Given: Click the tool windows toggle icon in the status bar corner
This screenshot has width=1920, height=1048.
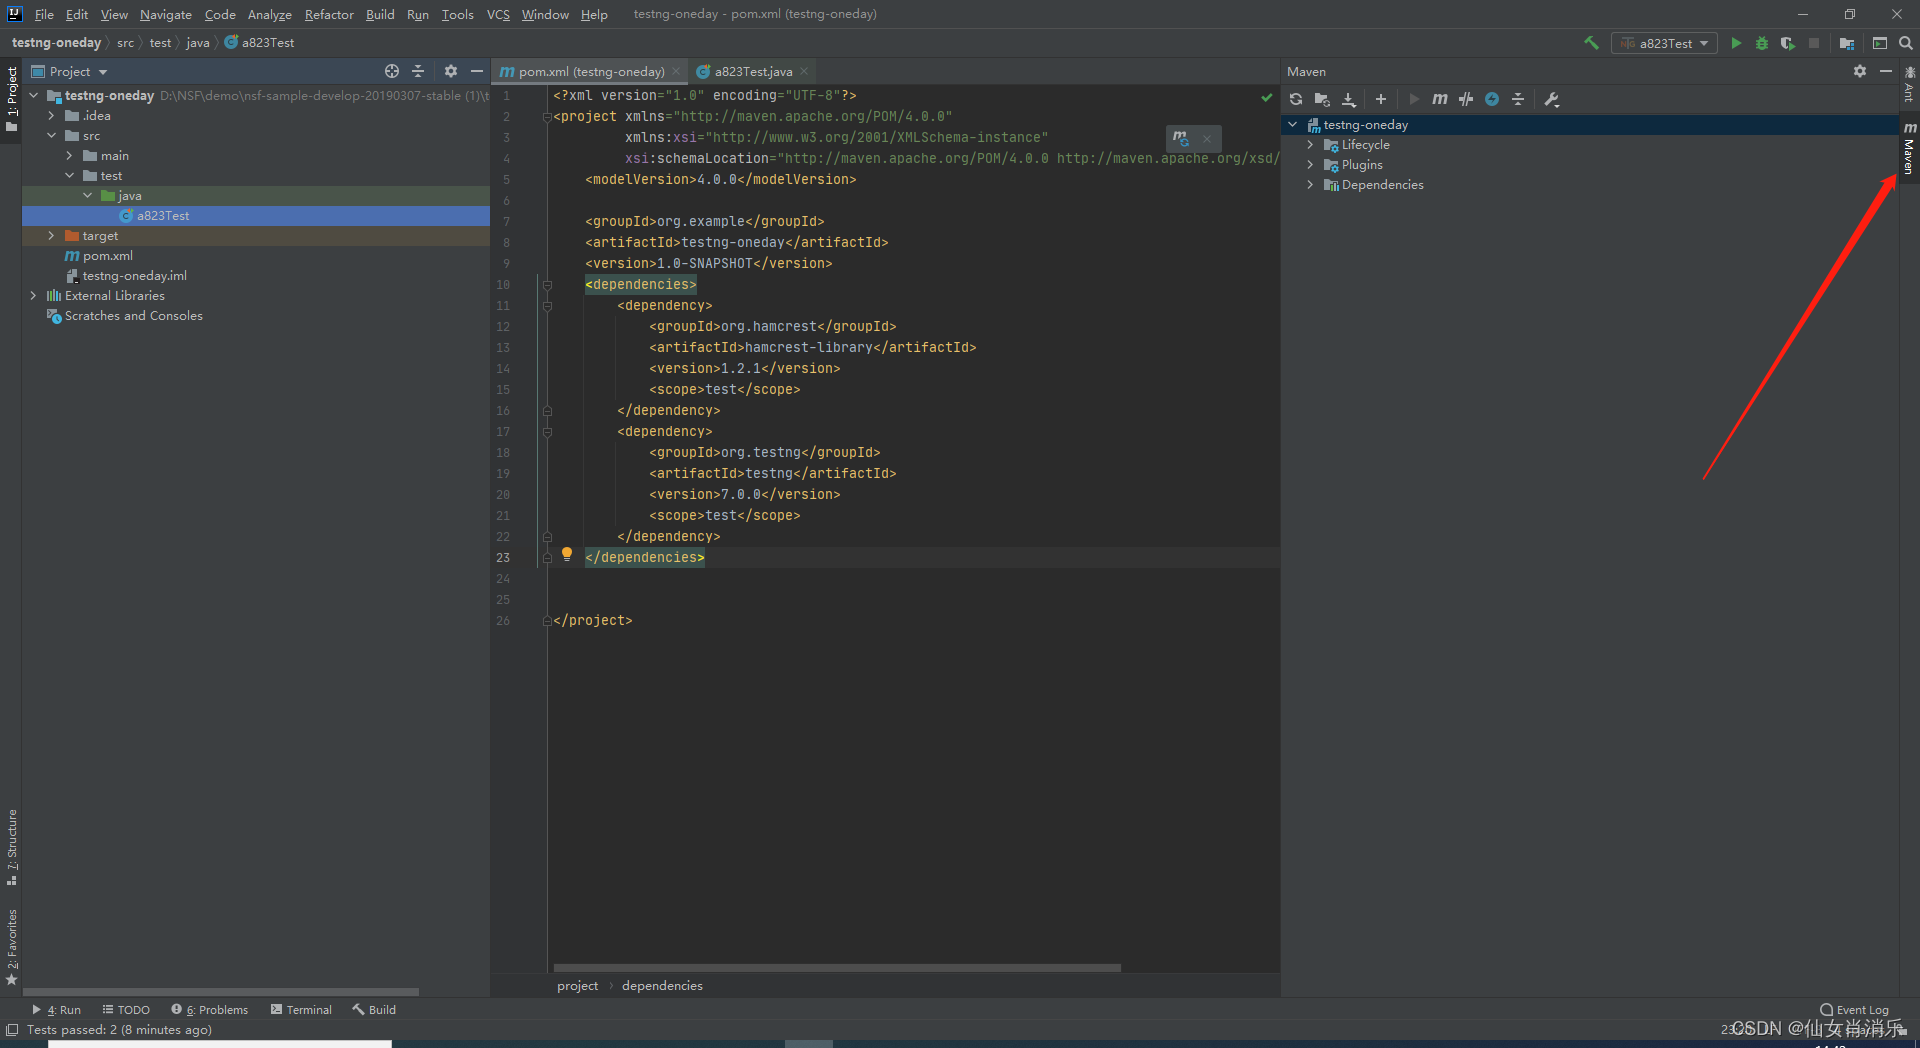Looking at the screenshot, I should pos(12,1030).
